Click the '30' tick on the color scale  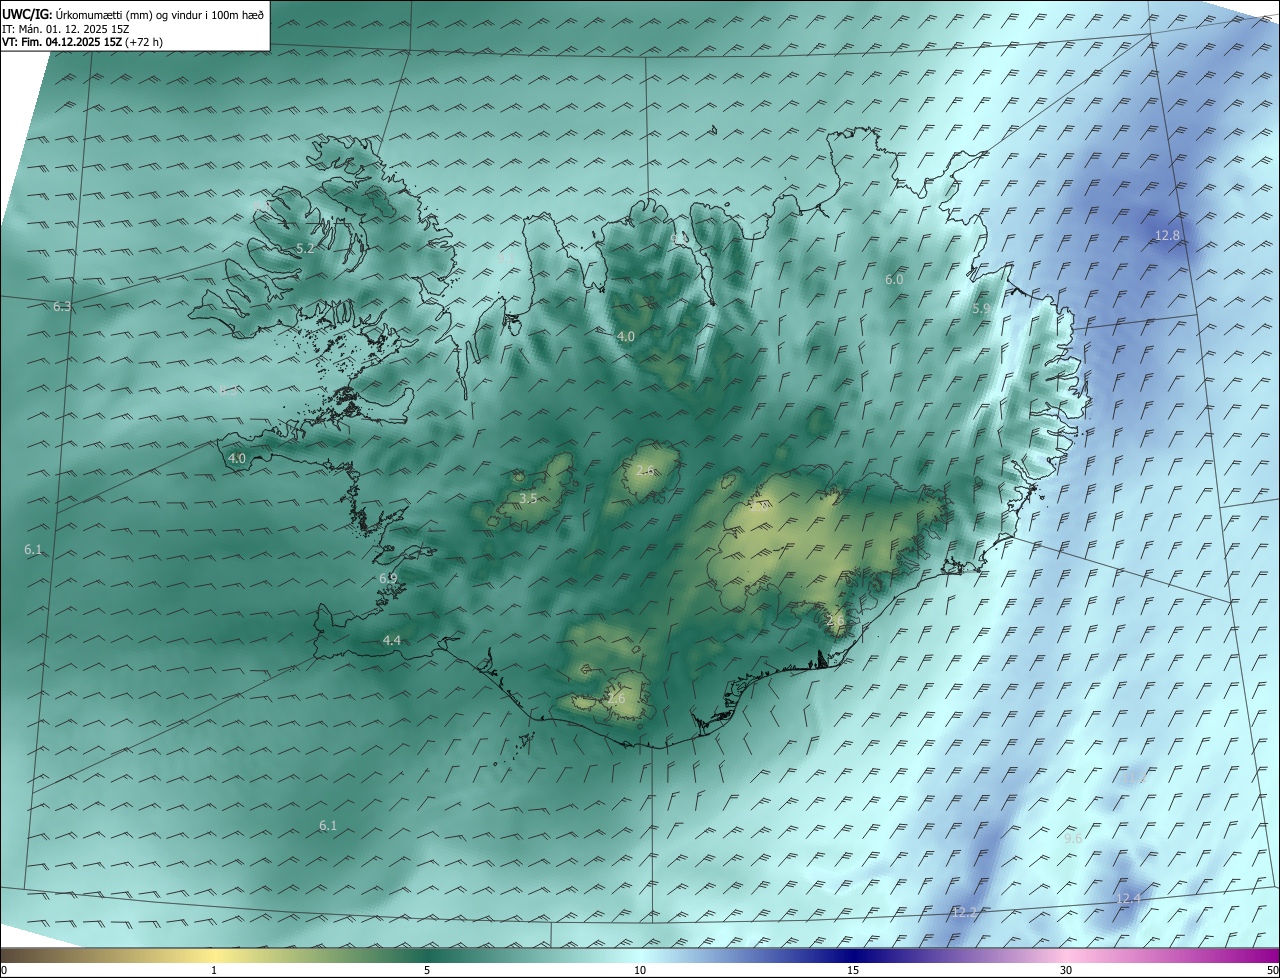coord(1066,970)
